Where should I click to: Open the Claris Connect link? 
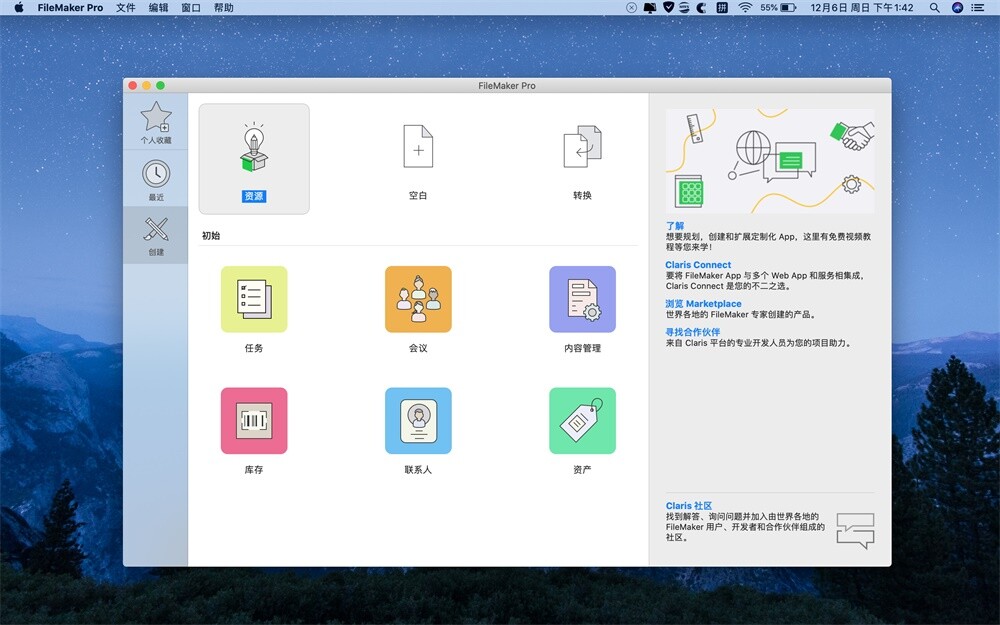pyautogui.click(x=698, y=265)
